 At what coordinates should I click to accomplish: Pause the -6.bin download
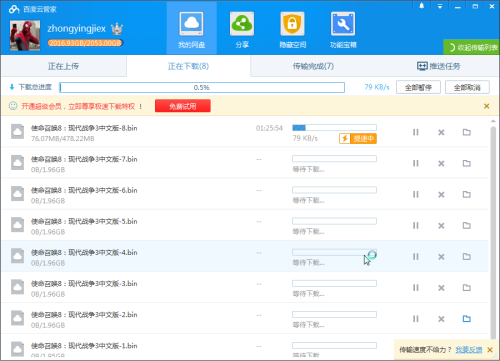click(x=415, y=194)
